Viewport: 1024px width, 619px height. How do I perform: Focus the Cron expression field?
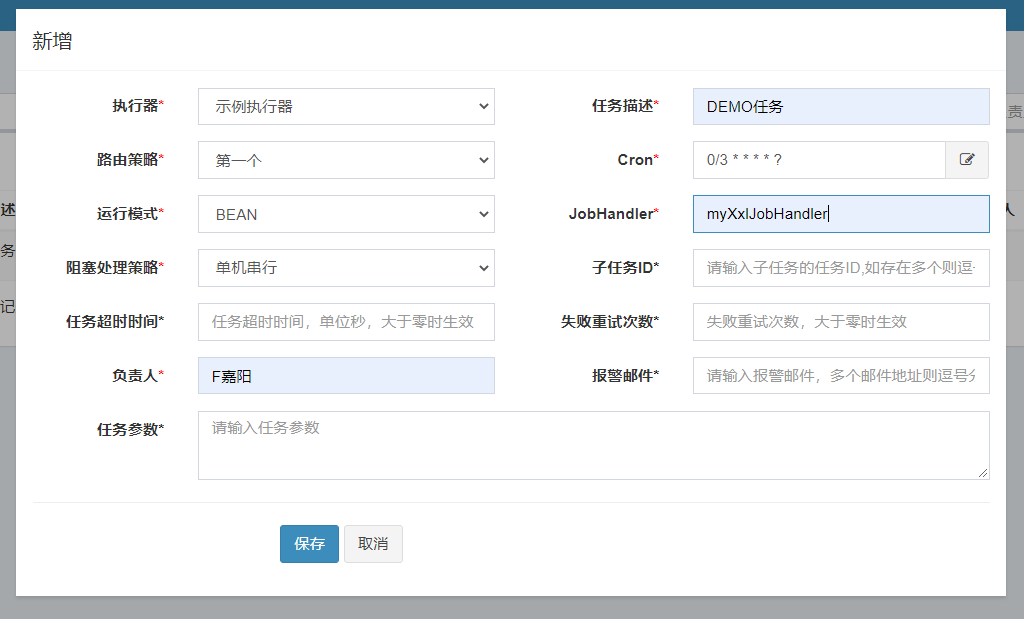[818, 160]
